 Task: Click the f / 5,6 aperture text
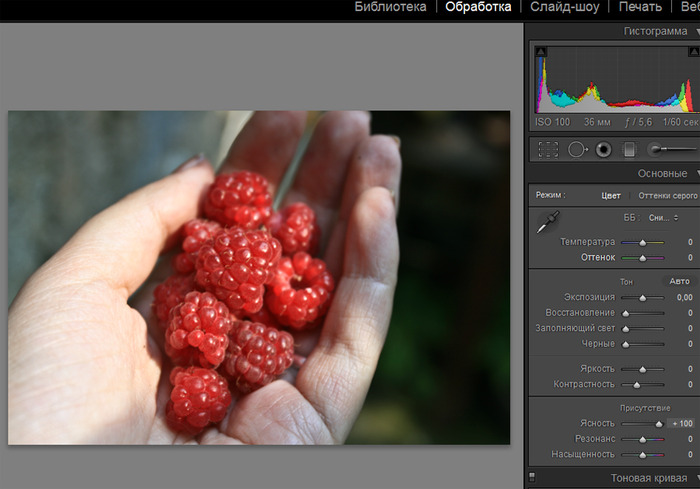tap(638, 122)
